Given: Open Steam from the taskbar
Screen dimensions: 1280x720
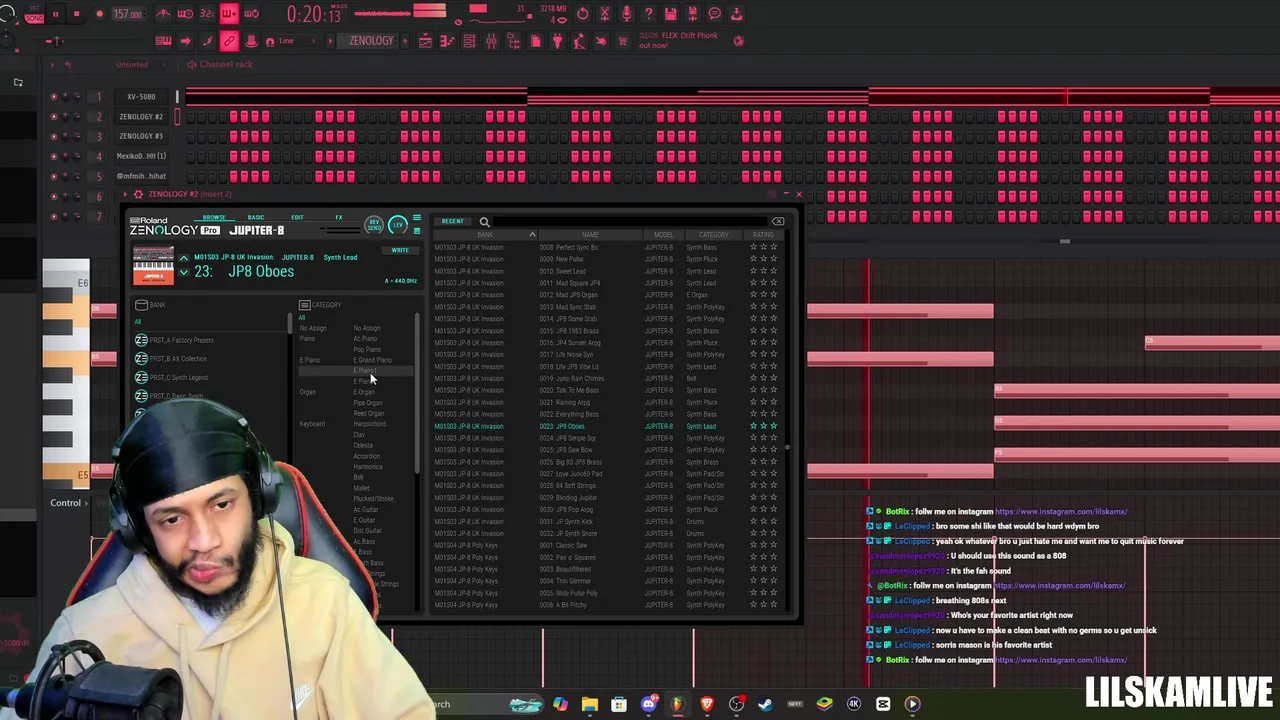Looking at the screenshot, I should pyautogui.click(x=765, y=704).
